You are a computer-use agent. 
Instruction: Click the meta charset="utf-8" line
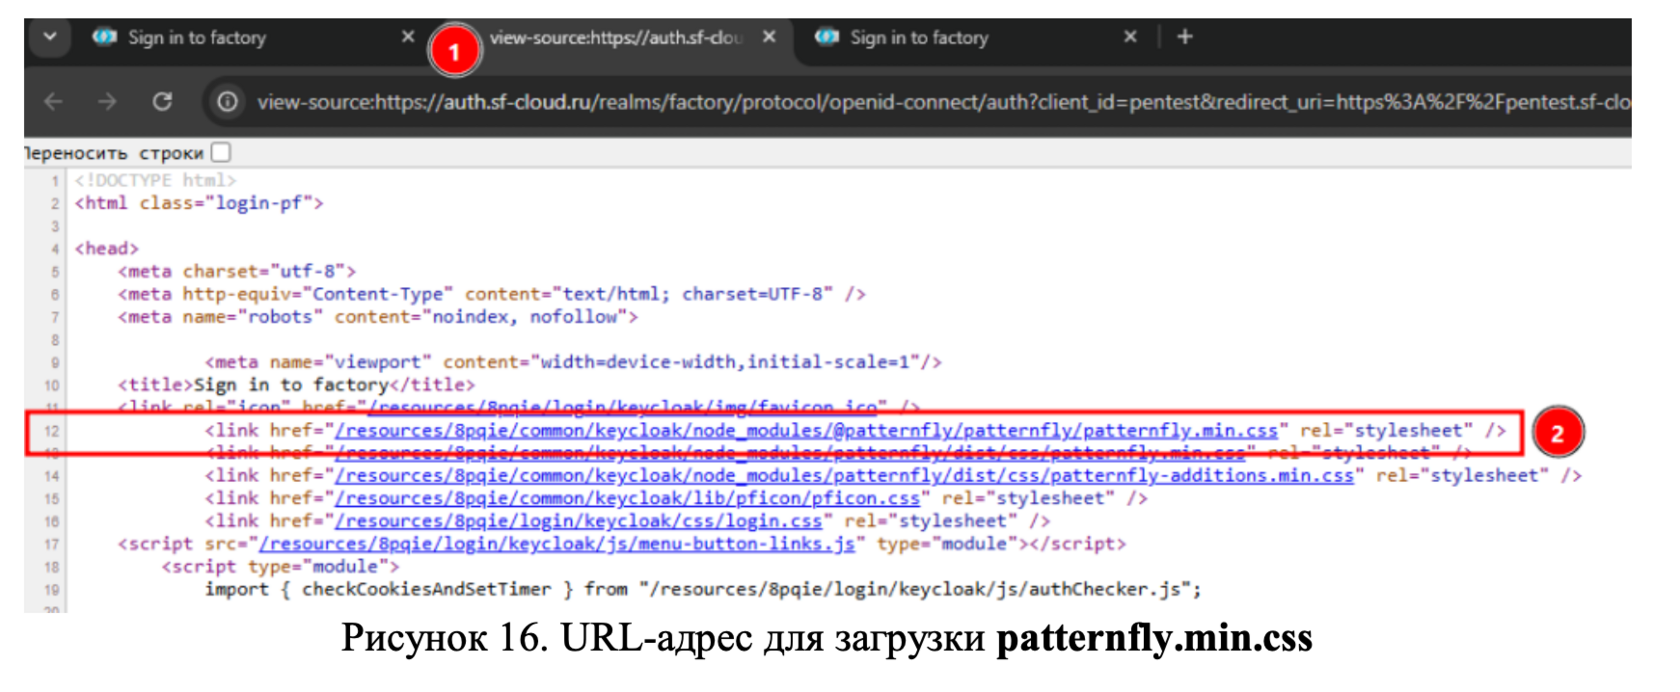click(x=236, y=271)
